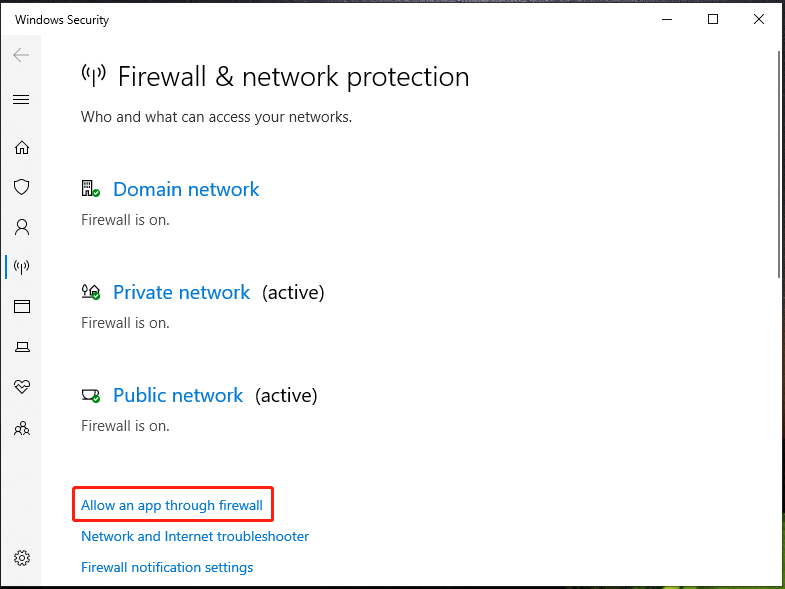Expand the hamburger navigation menu
Screen dimensions: 785x589
pos(21,100)
